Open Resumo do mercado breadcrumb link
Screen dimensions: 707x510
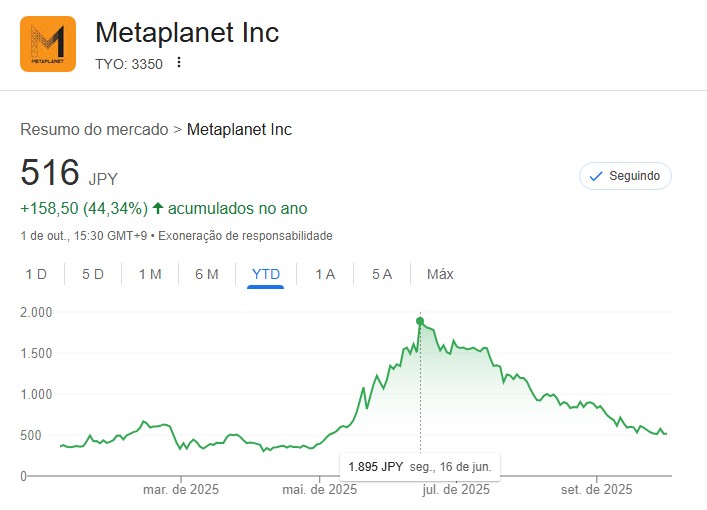coord(94,129)
